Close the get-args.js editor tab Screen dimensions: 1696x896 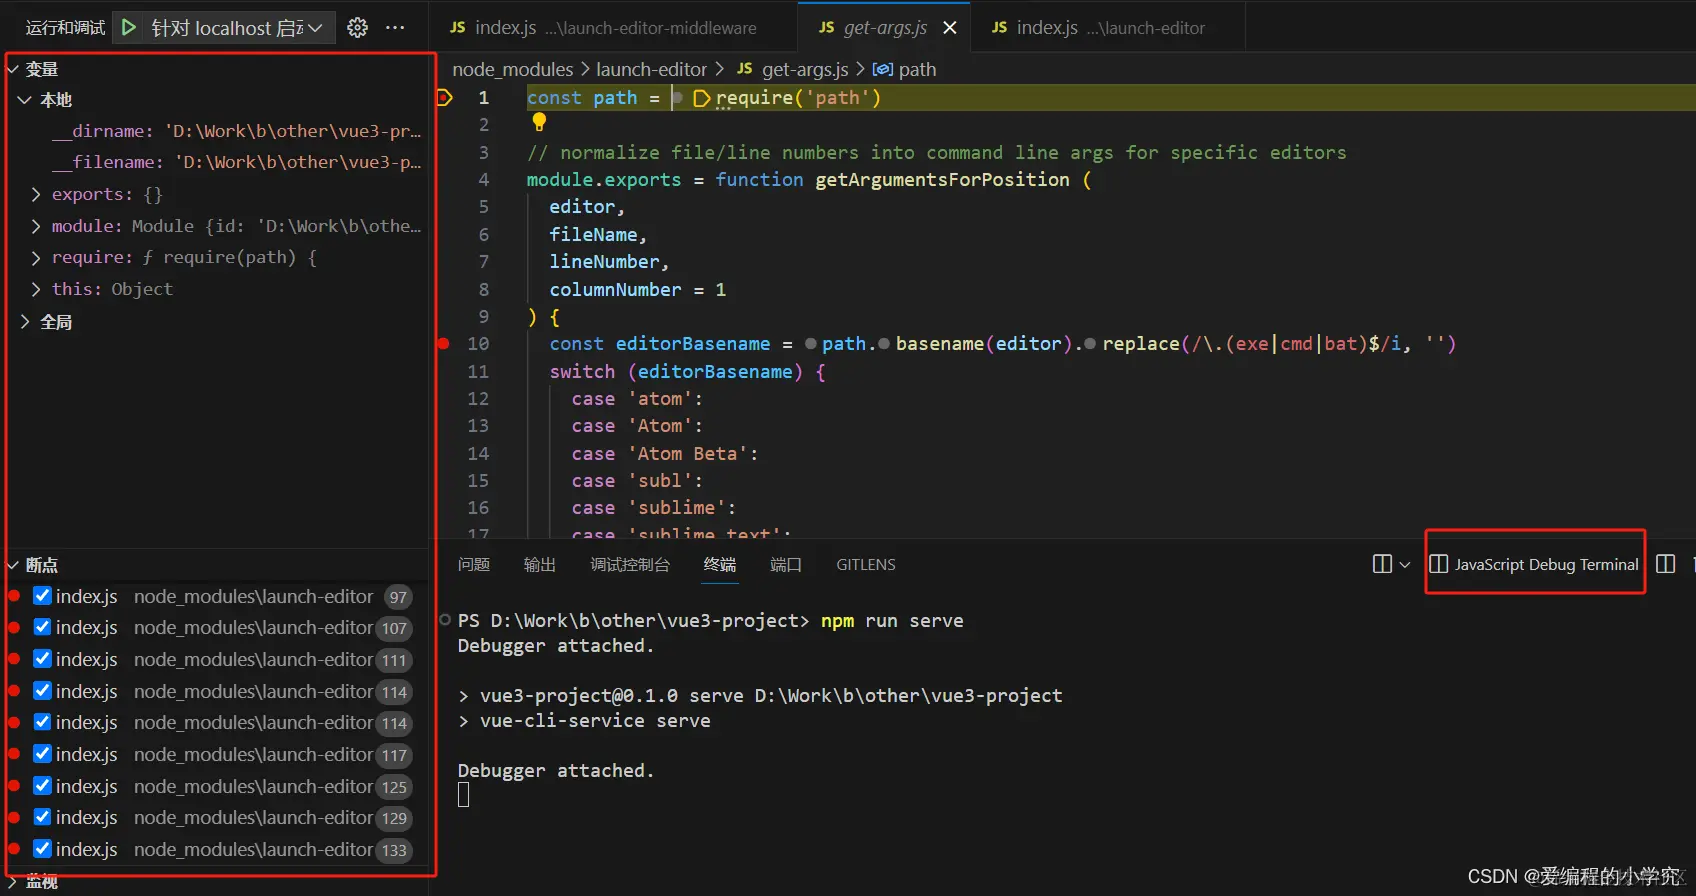point(950,28)
